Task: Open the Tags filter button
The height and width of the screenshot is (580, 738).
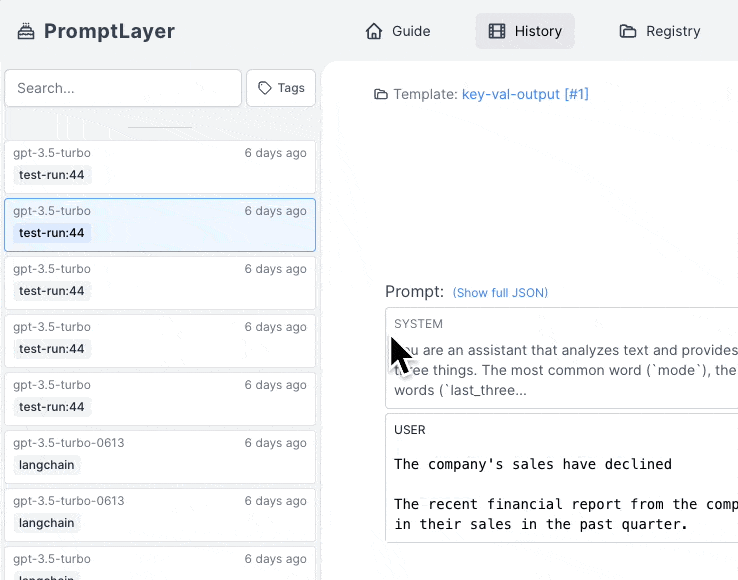Action: (x=281, y=88)
